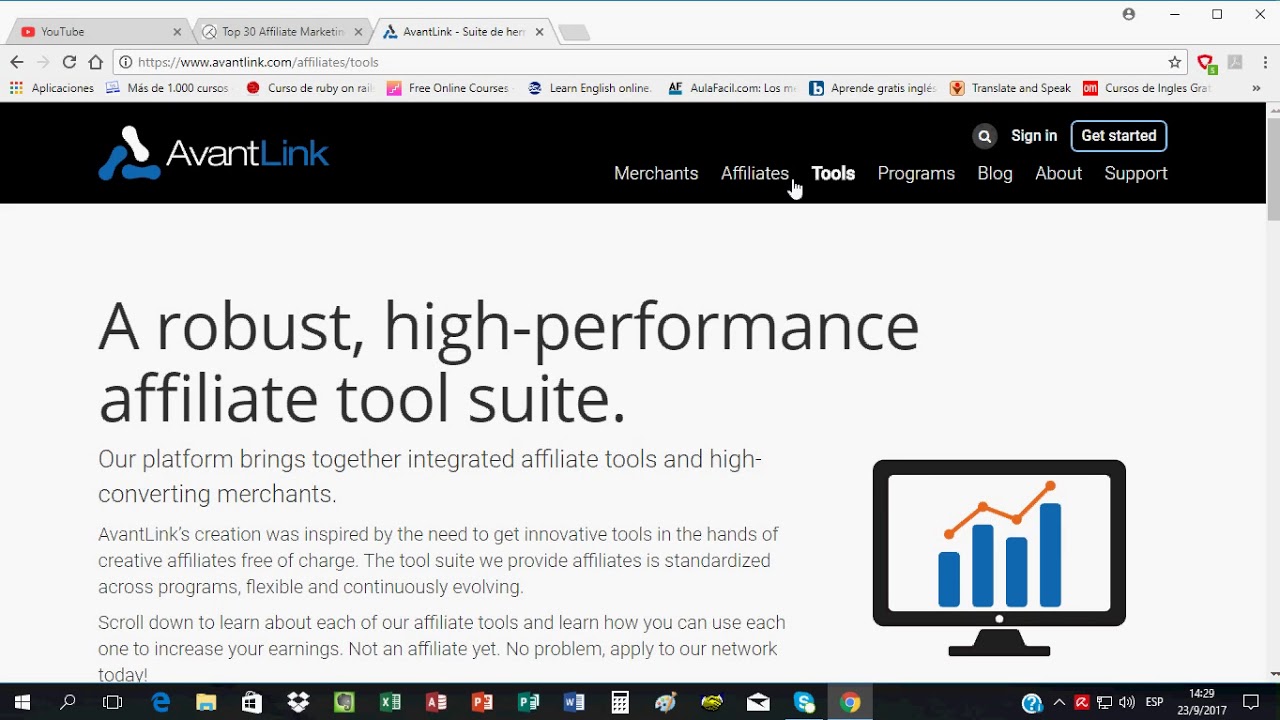The height and width of the screenshot is (720, 1280).
Task: Click the monitor chart illustration
Action: [x=999, y=558]
